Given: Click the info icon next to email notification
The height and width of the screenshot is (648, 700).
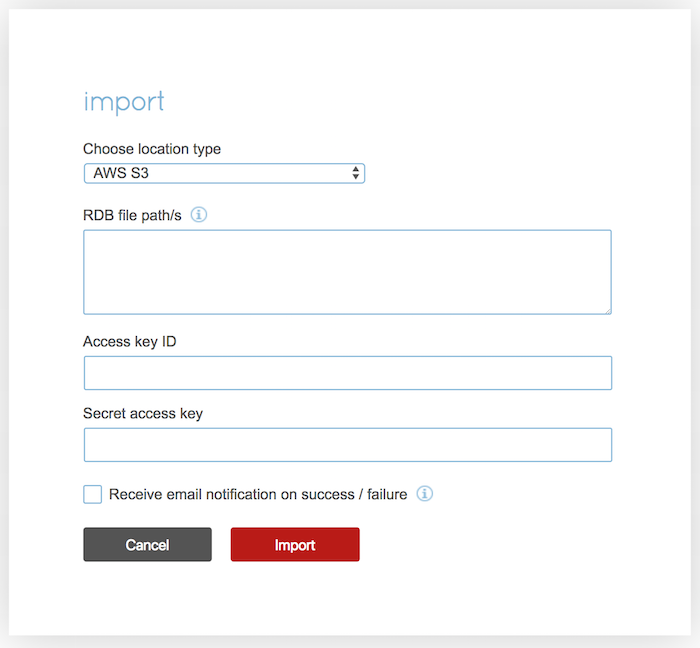Looking at the screenshot, I should pyautogui.click(x=425, y=494).
